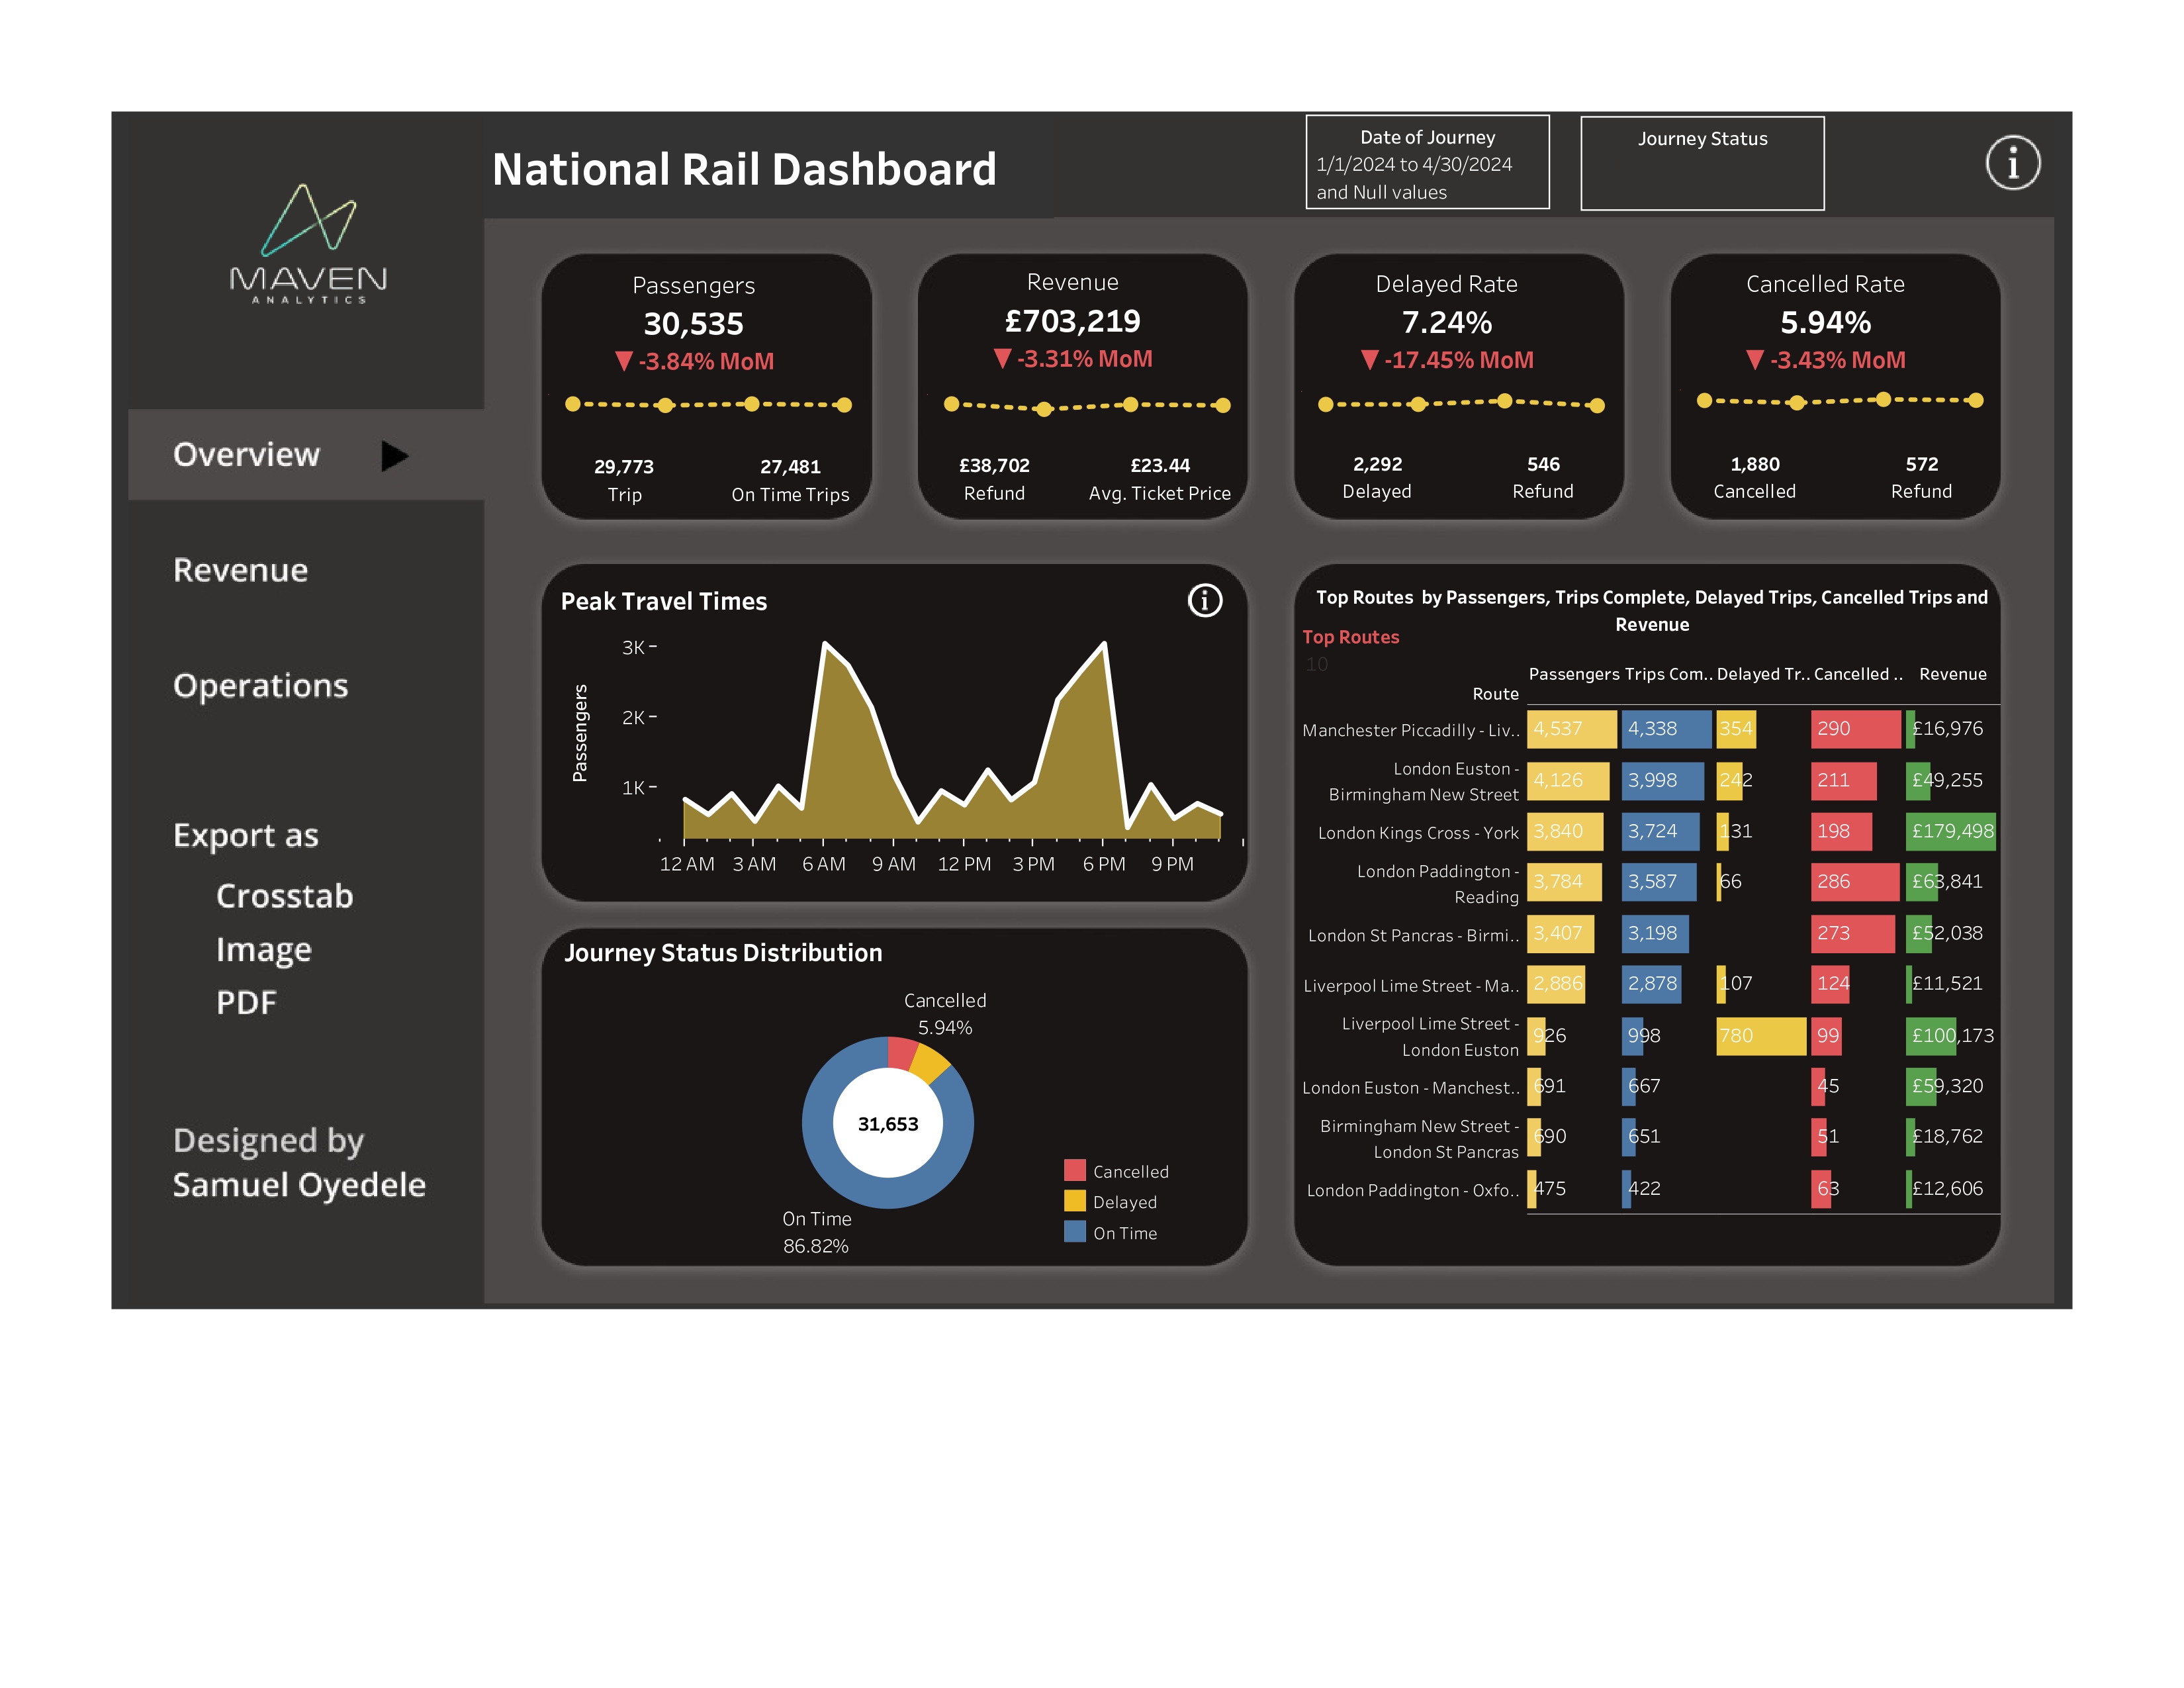Switch to the Revenue page
Viewport: 2184px width, 1688px height.
tap(240, 570)
